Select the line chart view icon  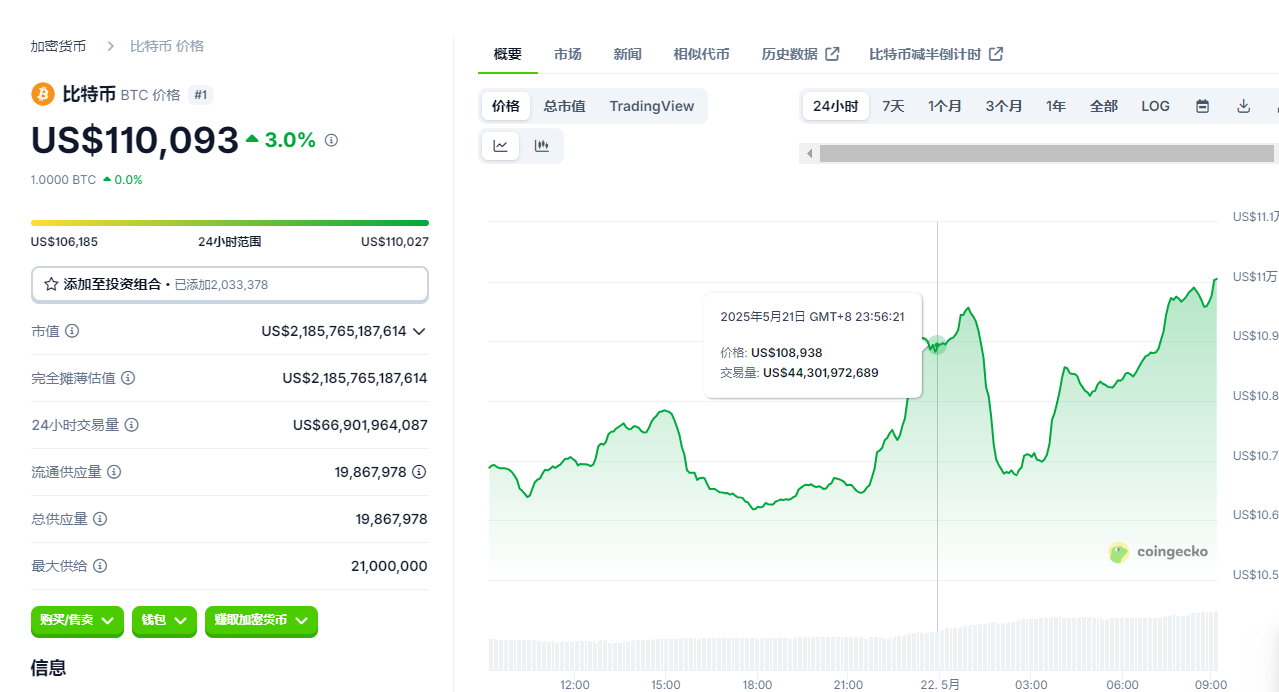(500, 146)
